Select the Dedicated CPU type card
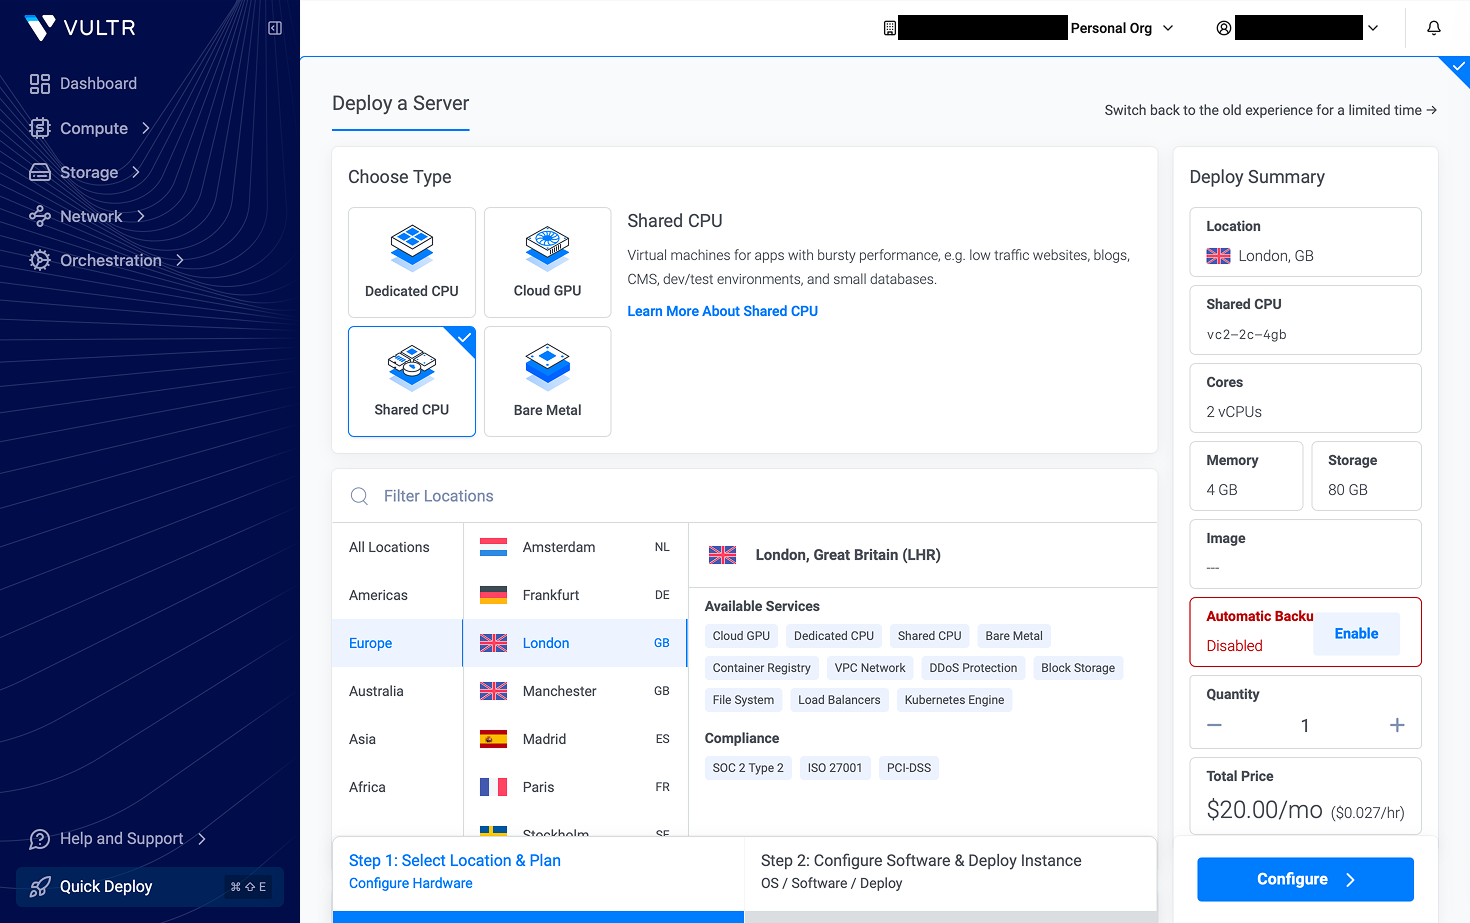This screenshot has width=1470, height=923. click(x=412, y=262)
